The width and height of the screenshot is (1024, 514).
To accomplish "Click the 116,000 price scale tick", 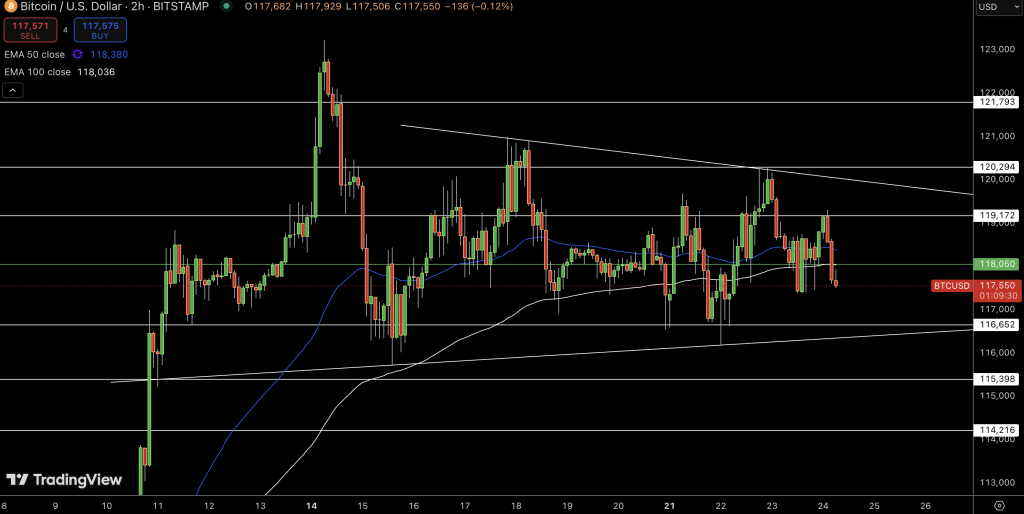I will [997, 353].
